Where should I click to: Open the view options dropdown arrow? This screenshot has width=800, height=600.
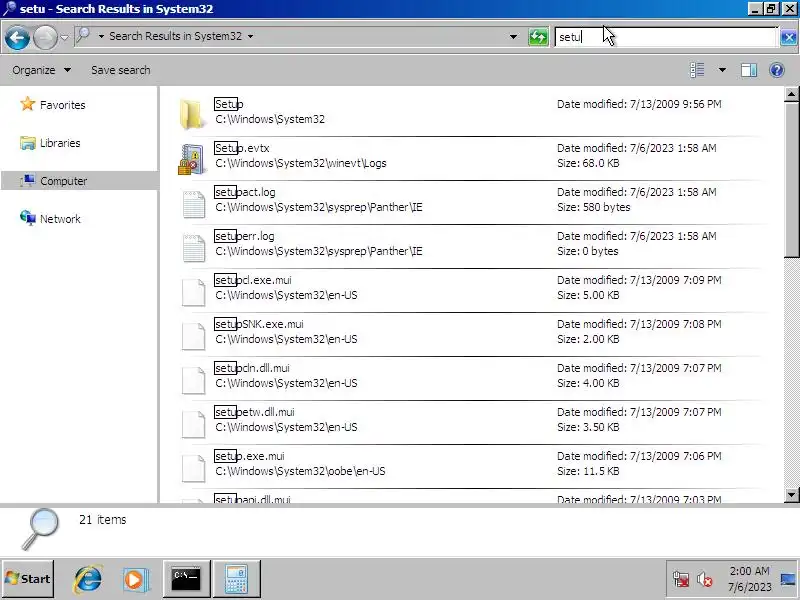click(x=722, y=70)
